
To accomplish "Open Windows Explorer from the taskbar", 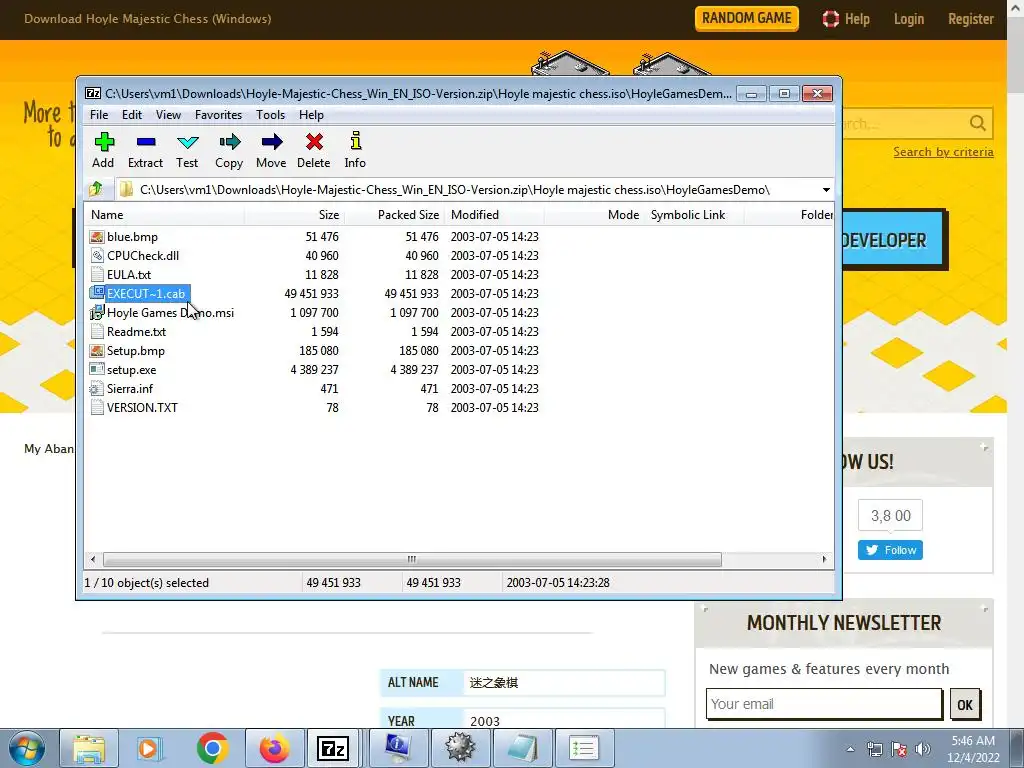I will [89, 748].
